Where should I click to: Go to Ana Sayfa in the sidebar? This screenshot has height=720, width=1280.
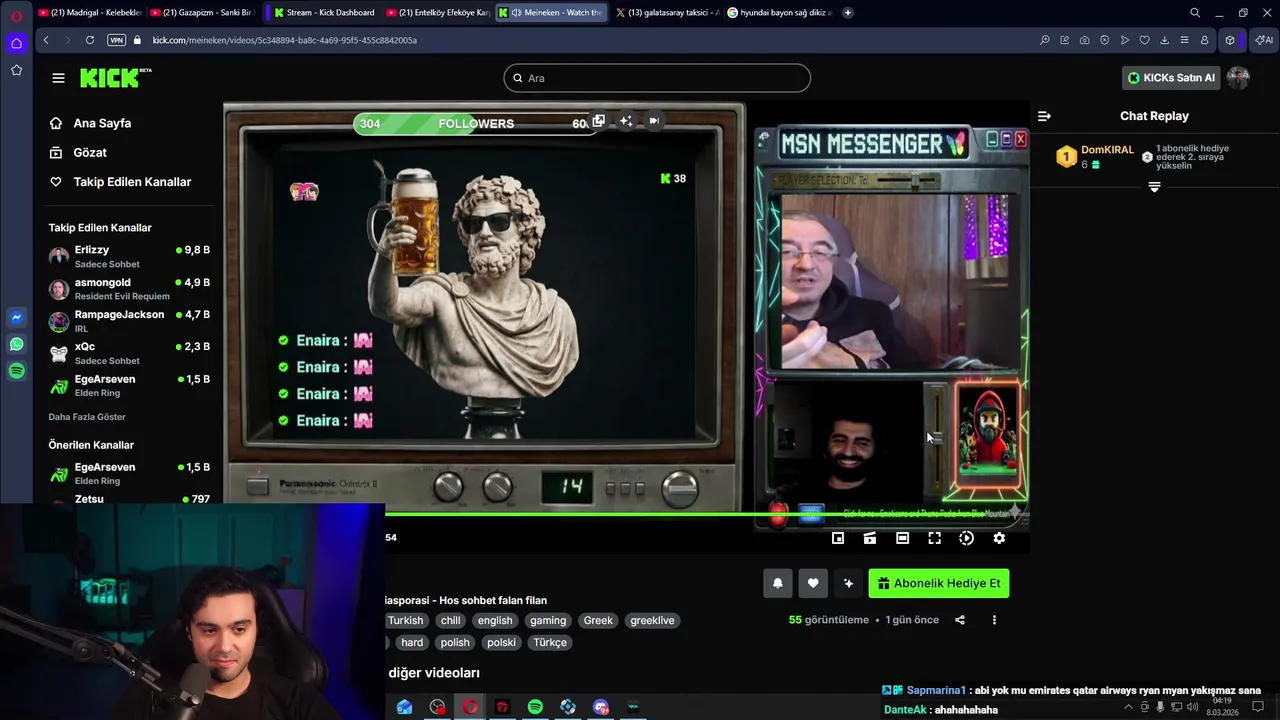click(x=102, y=123)
